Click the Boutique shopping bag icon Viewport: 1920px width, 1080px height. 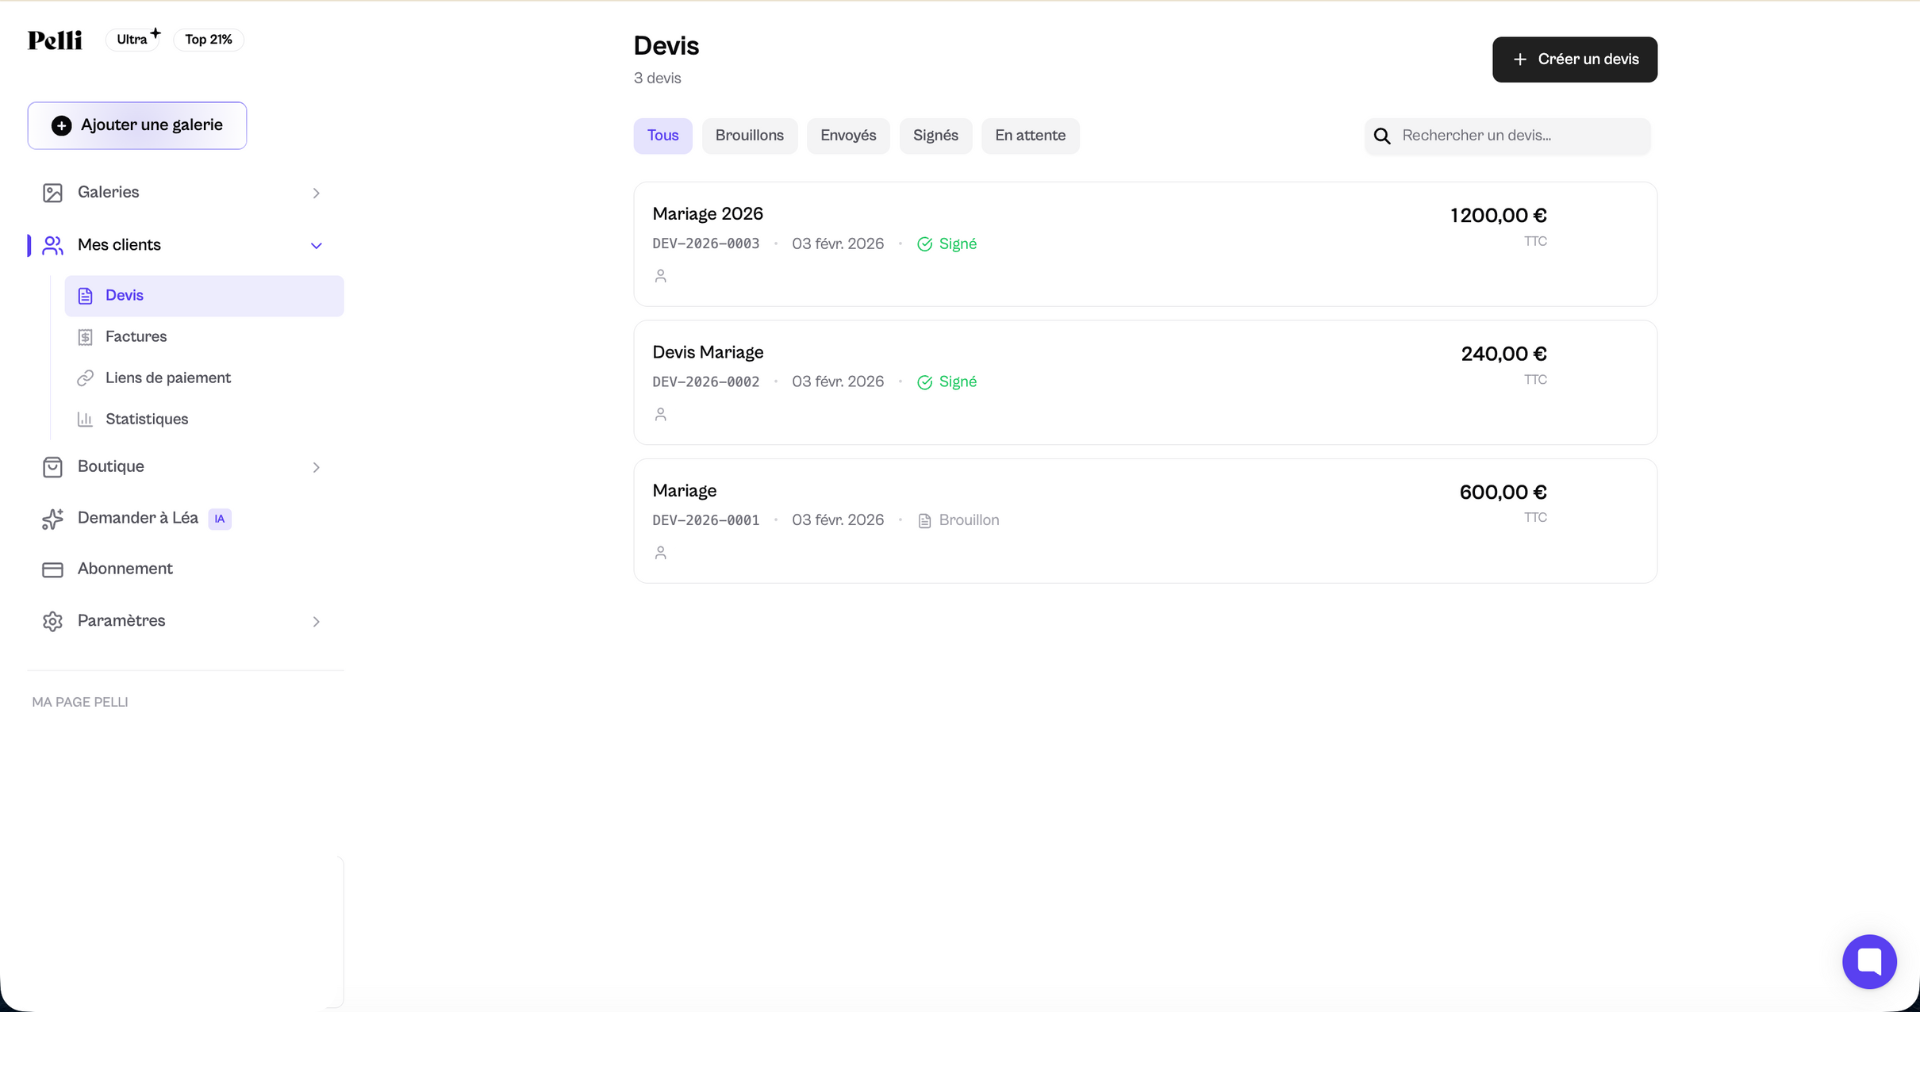click(x=52, y=467)
